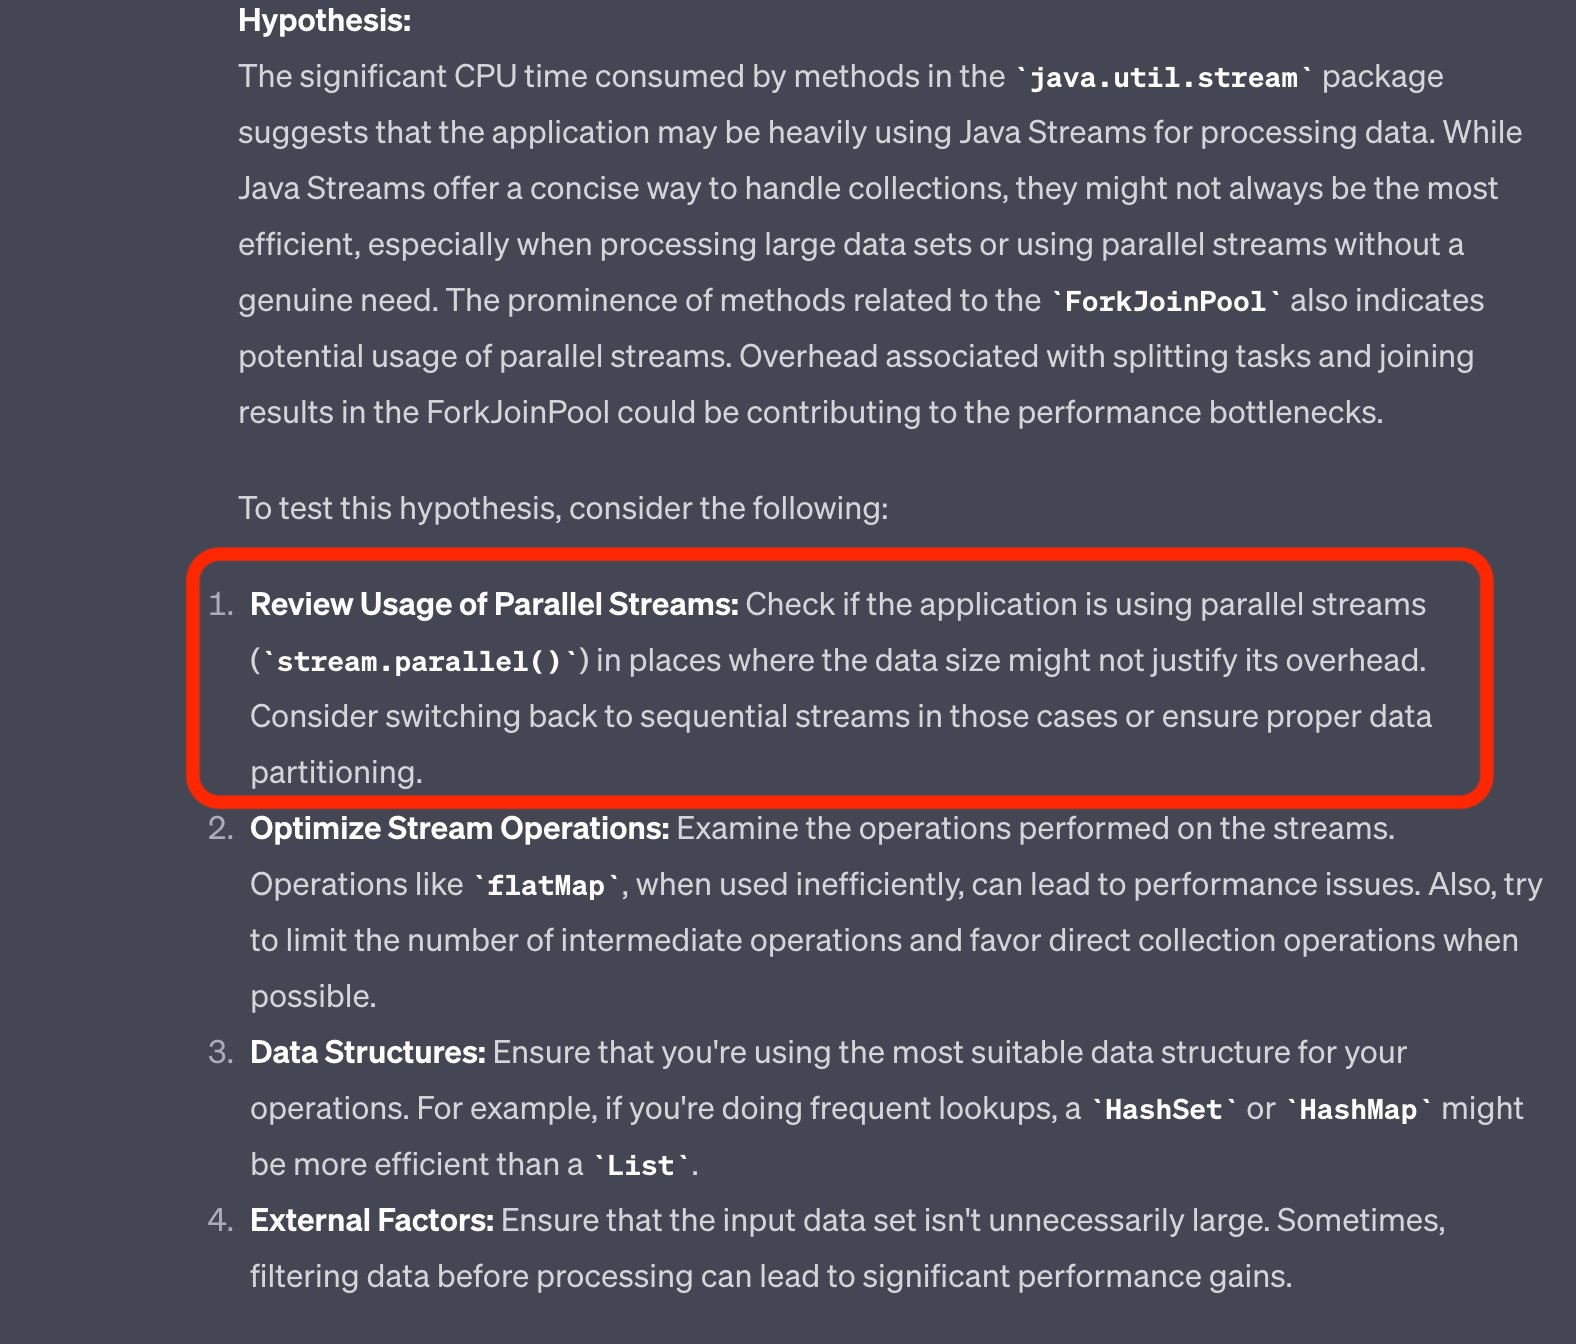Click the java.util.stream inline code
This screenshot has height=1344, width=1576.
pyautogui.click(x=1163, y=78)
